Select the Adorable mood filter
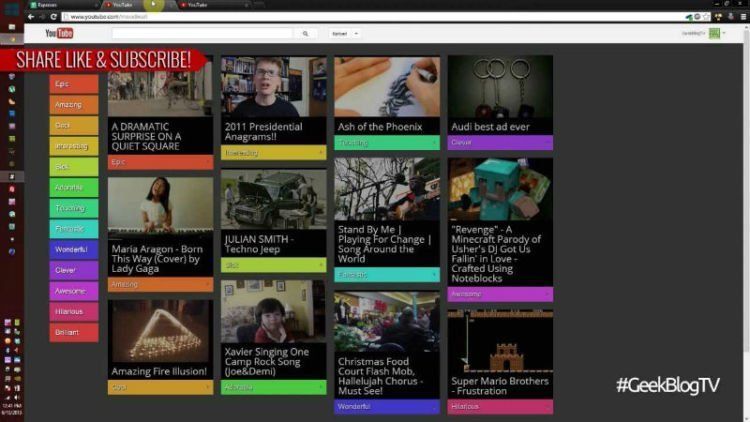The height and width of the screenshot is (422, 750). coord(74,187)
